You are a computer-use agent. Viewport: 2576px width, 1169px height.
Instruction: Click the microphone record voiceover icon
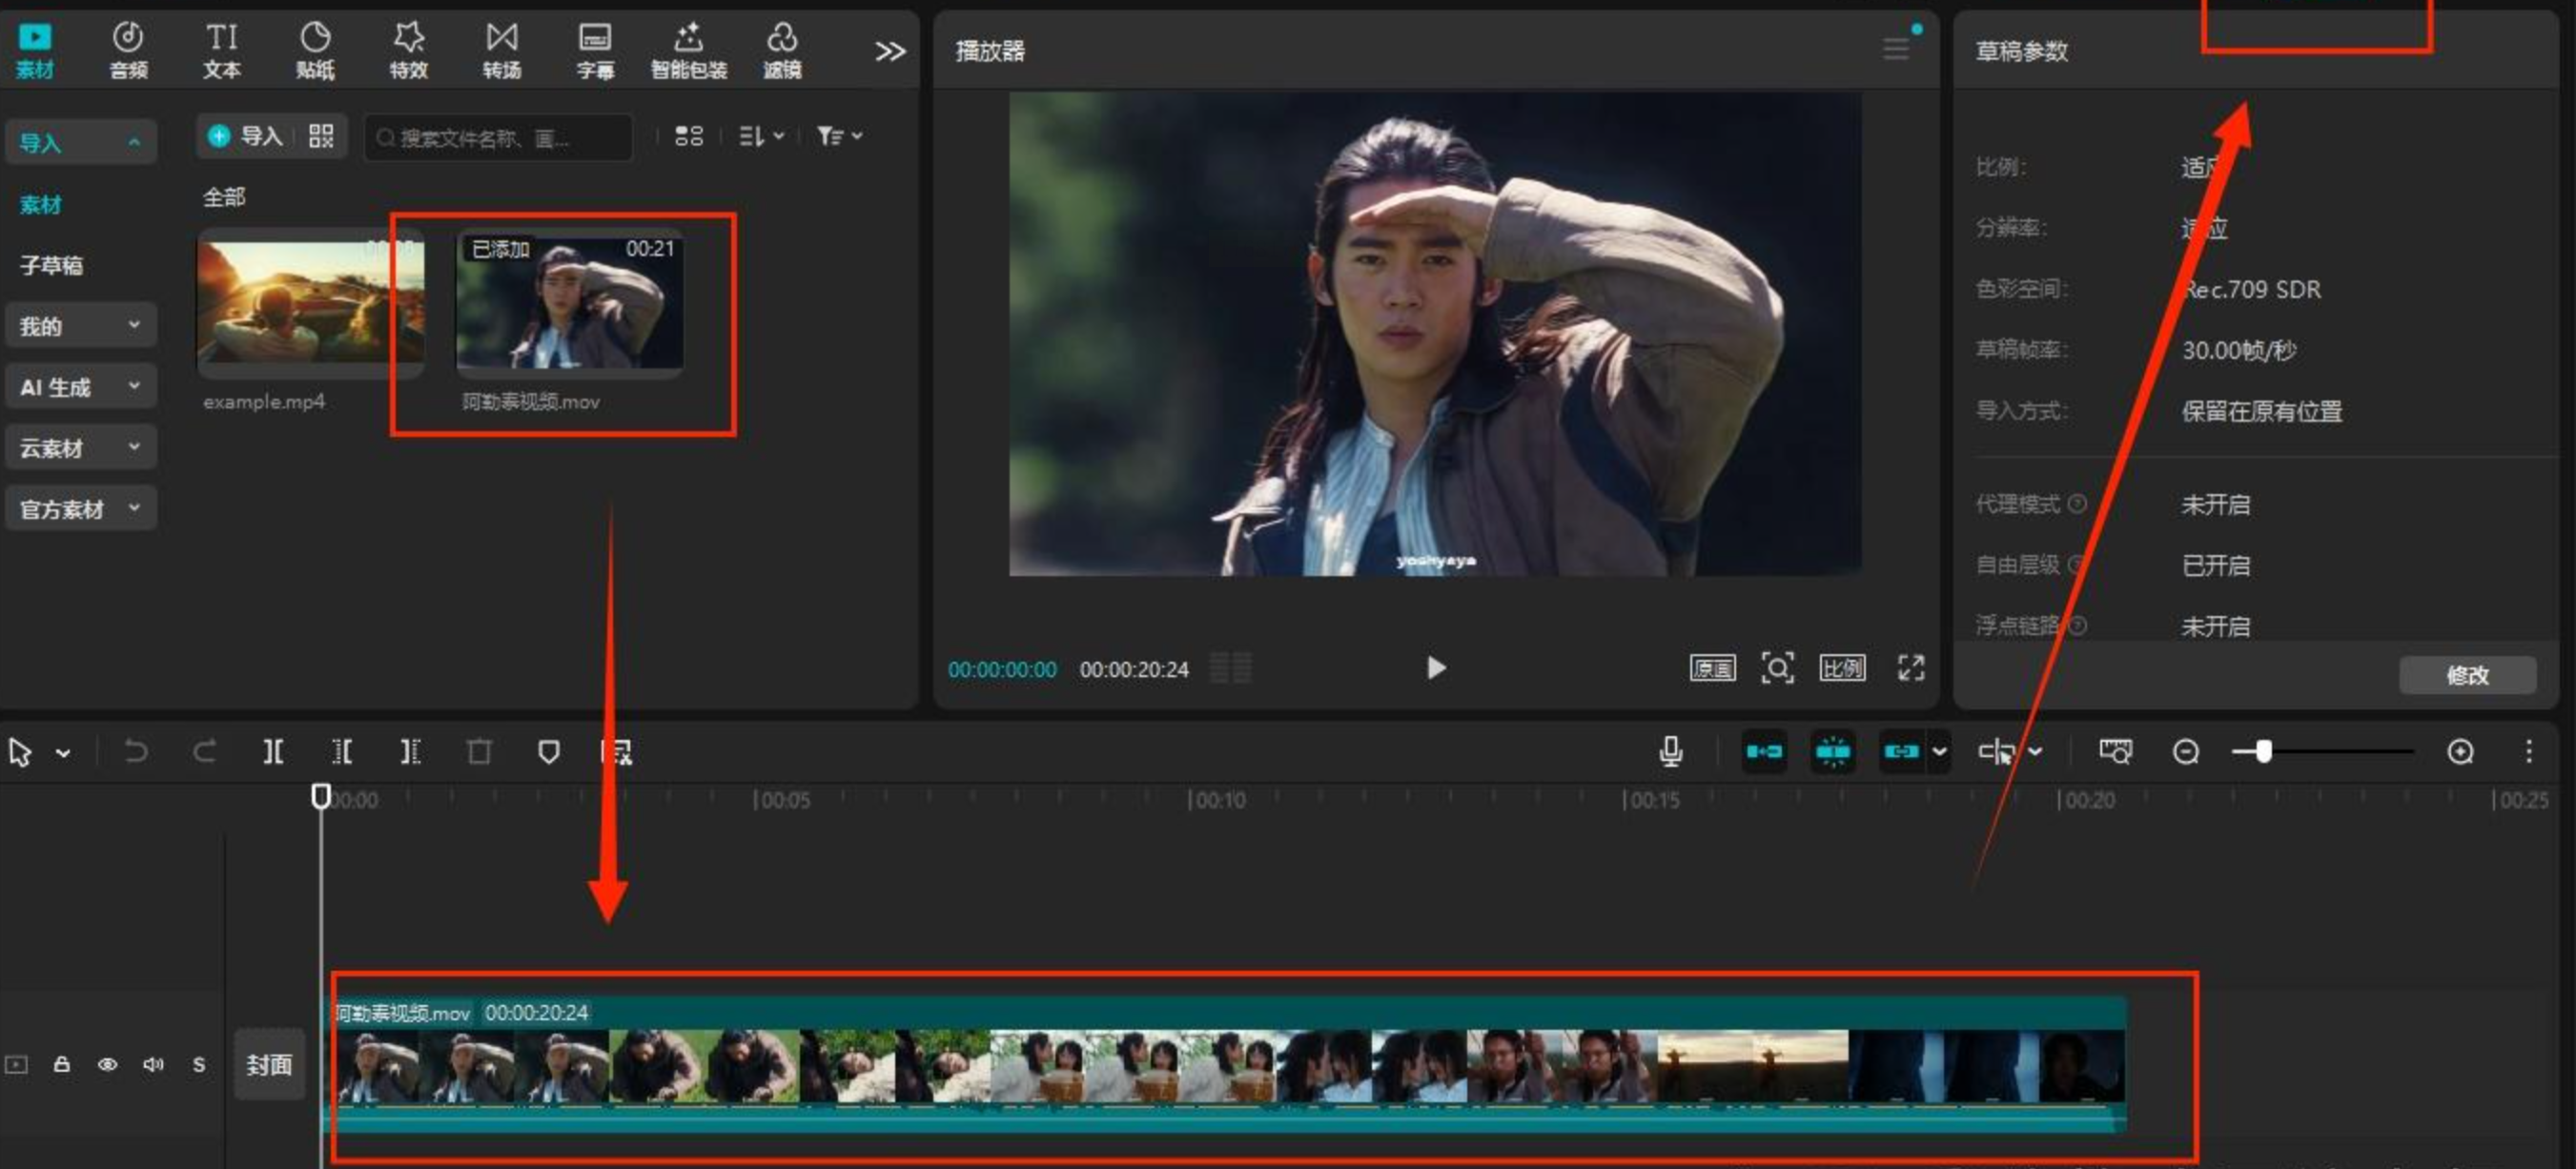tap(1670, 751)
